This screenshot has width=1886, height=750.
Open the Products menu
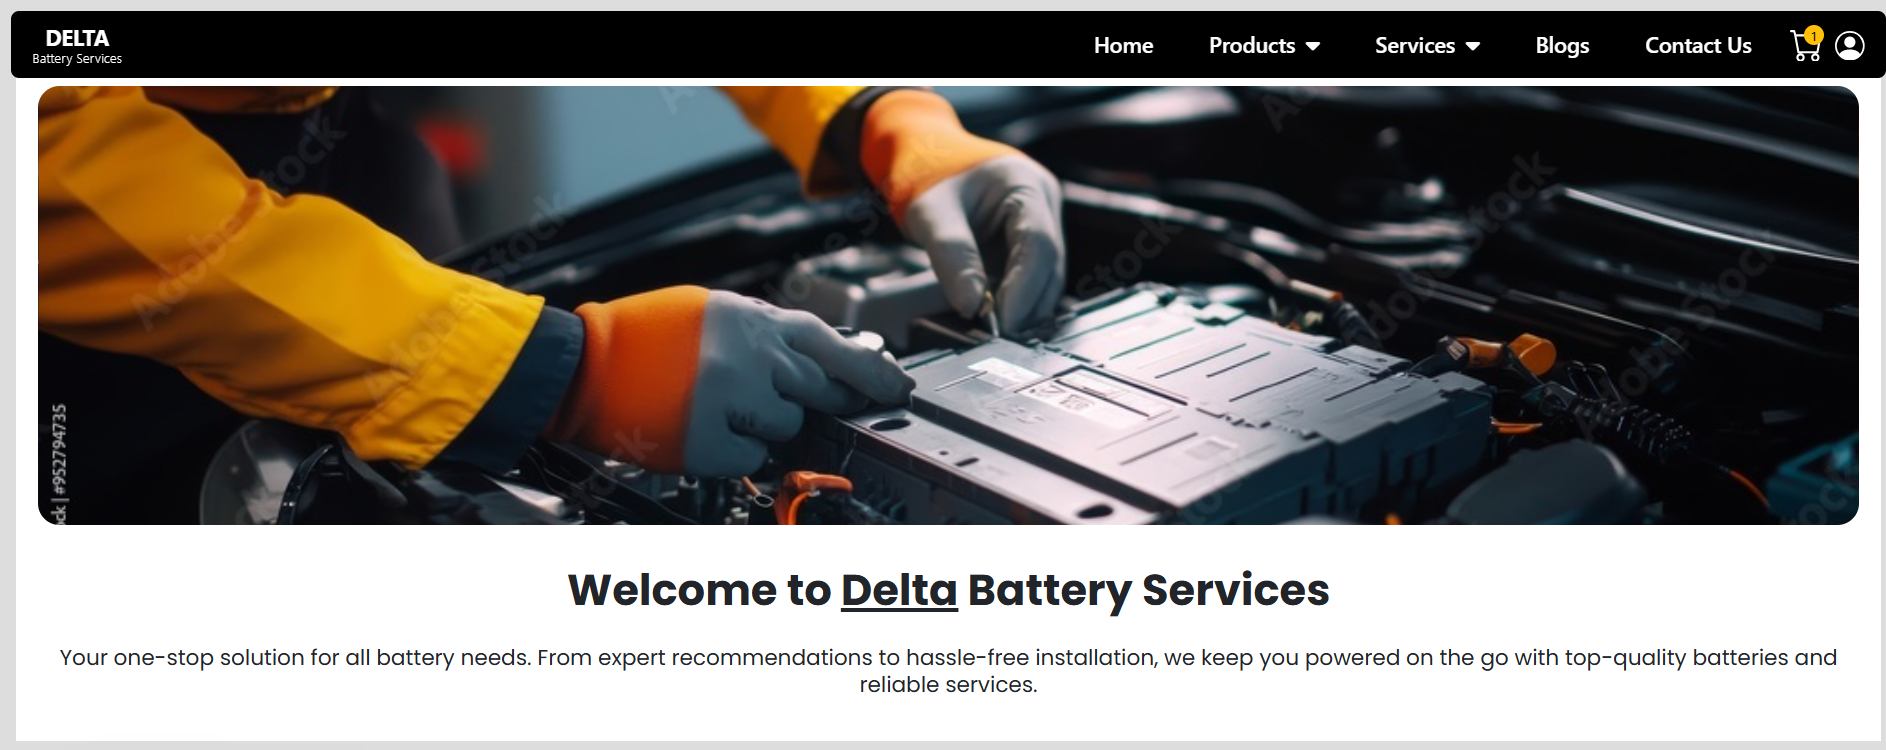point(1252,45)
